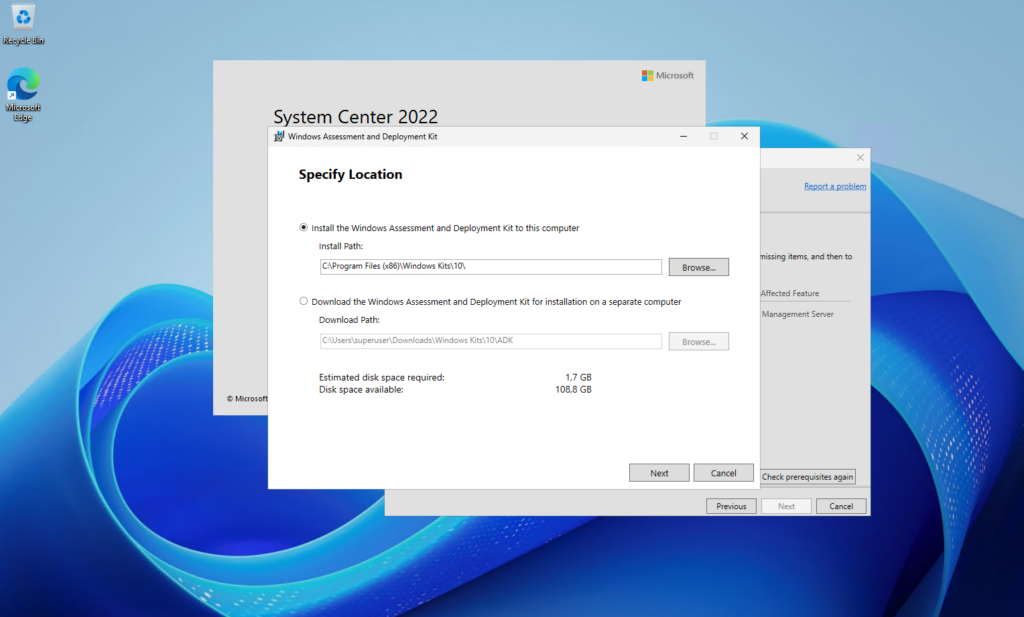
Task: Browse for the Install Path folder
Action: [x=698, y=267]
